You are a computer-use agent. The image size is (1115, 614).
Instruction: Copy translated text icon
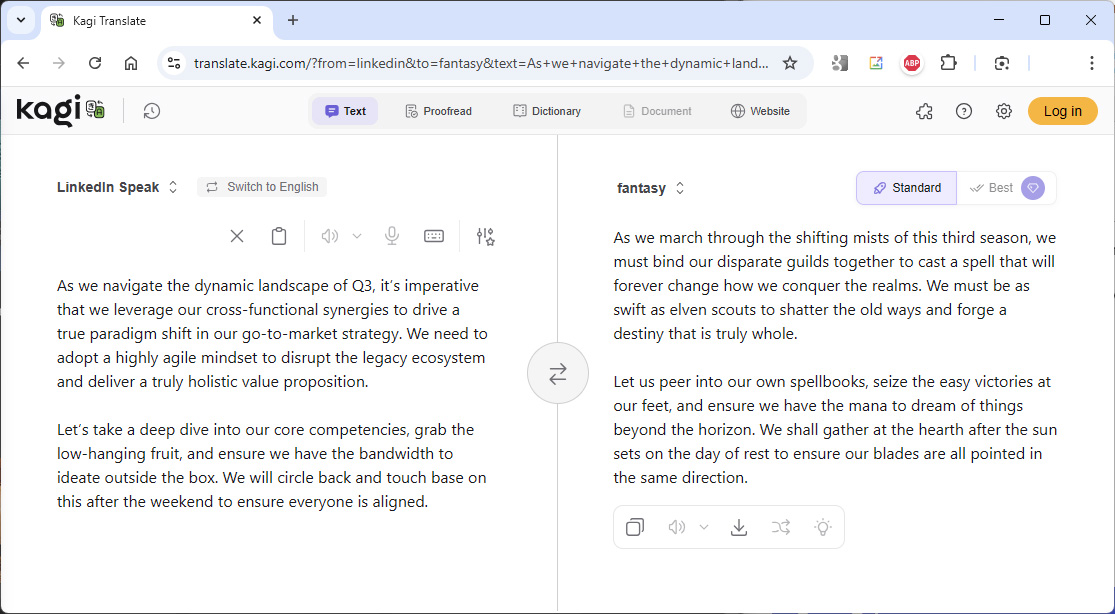click(x=635, y=527)
